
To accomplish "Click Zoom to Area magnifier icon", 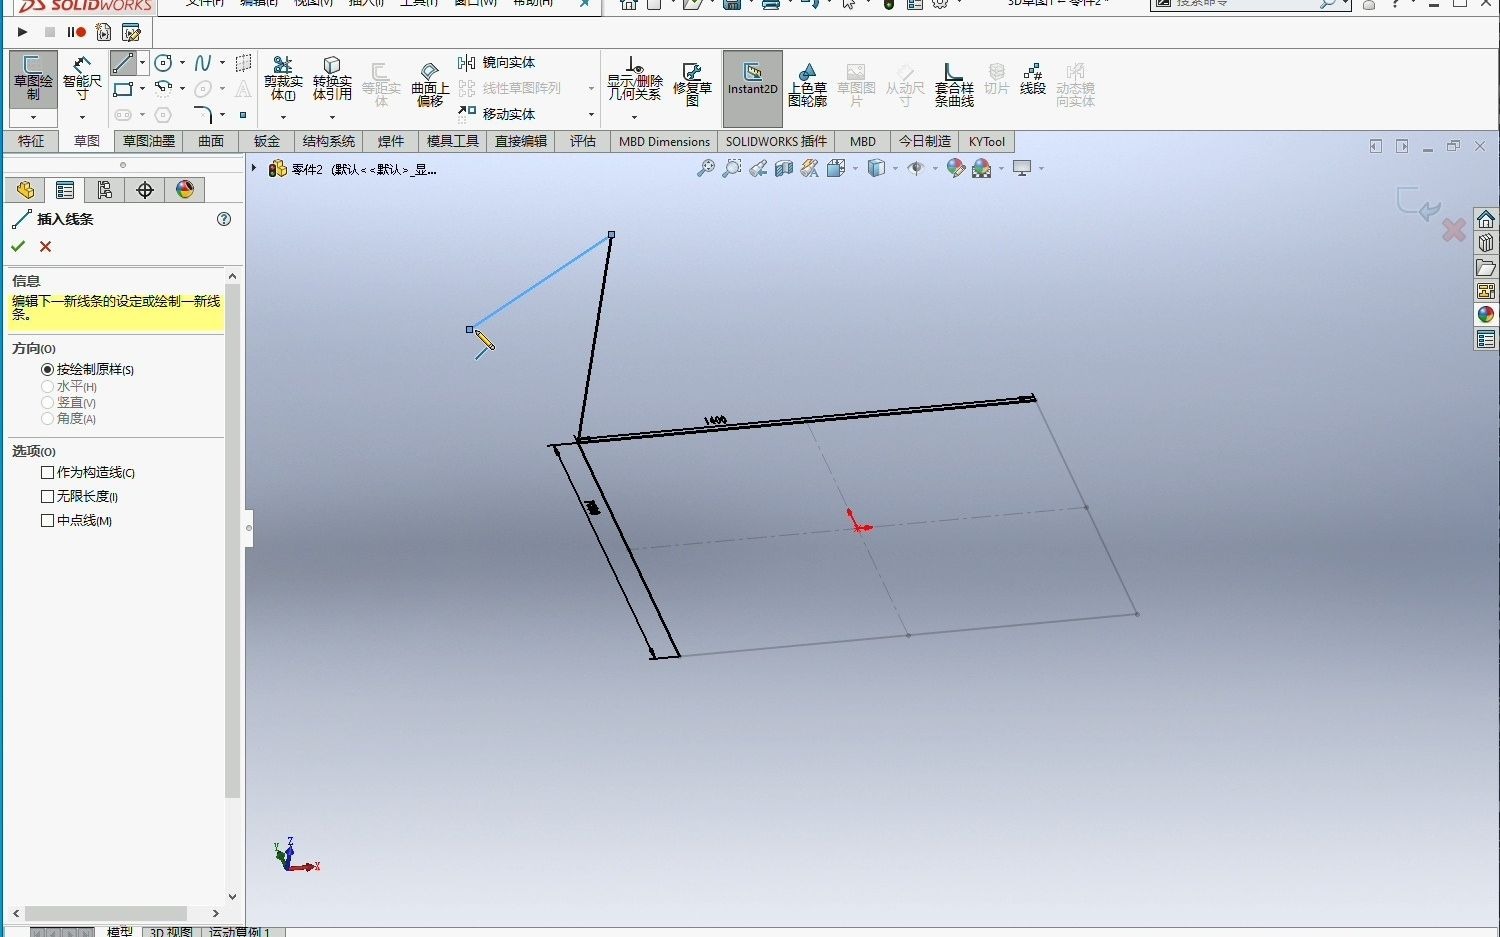I will pos(732,168).
